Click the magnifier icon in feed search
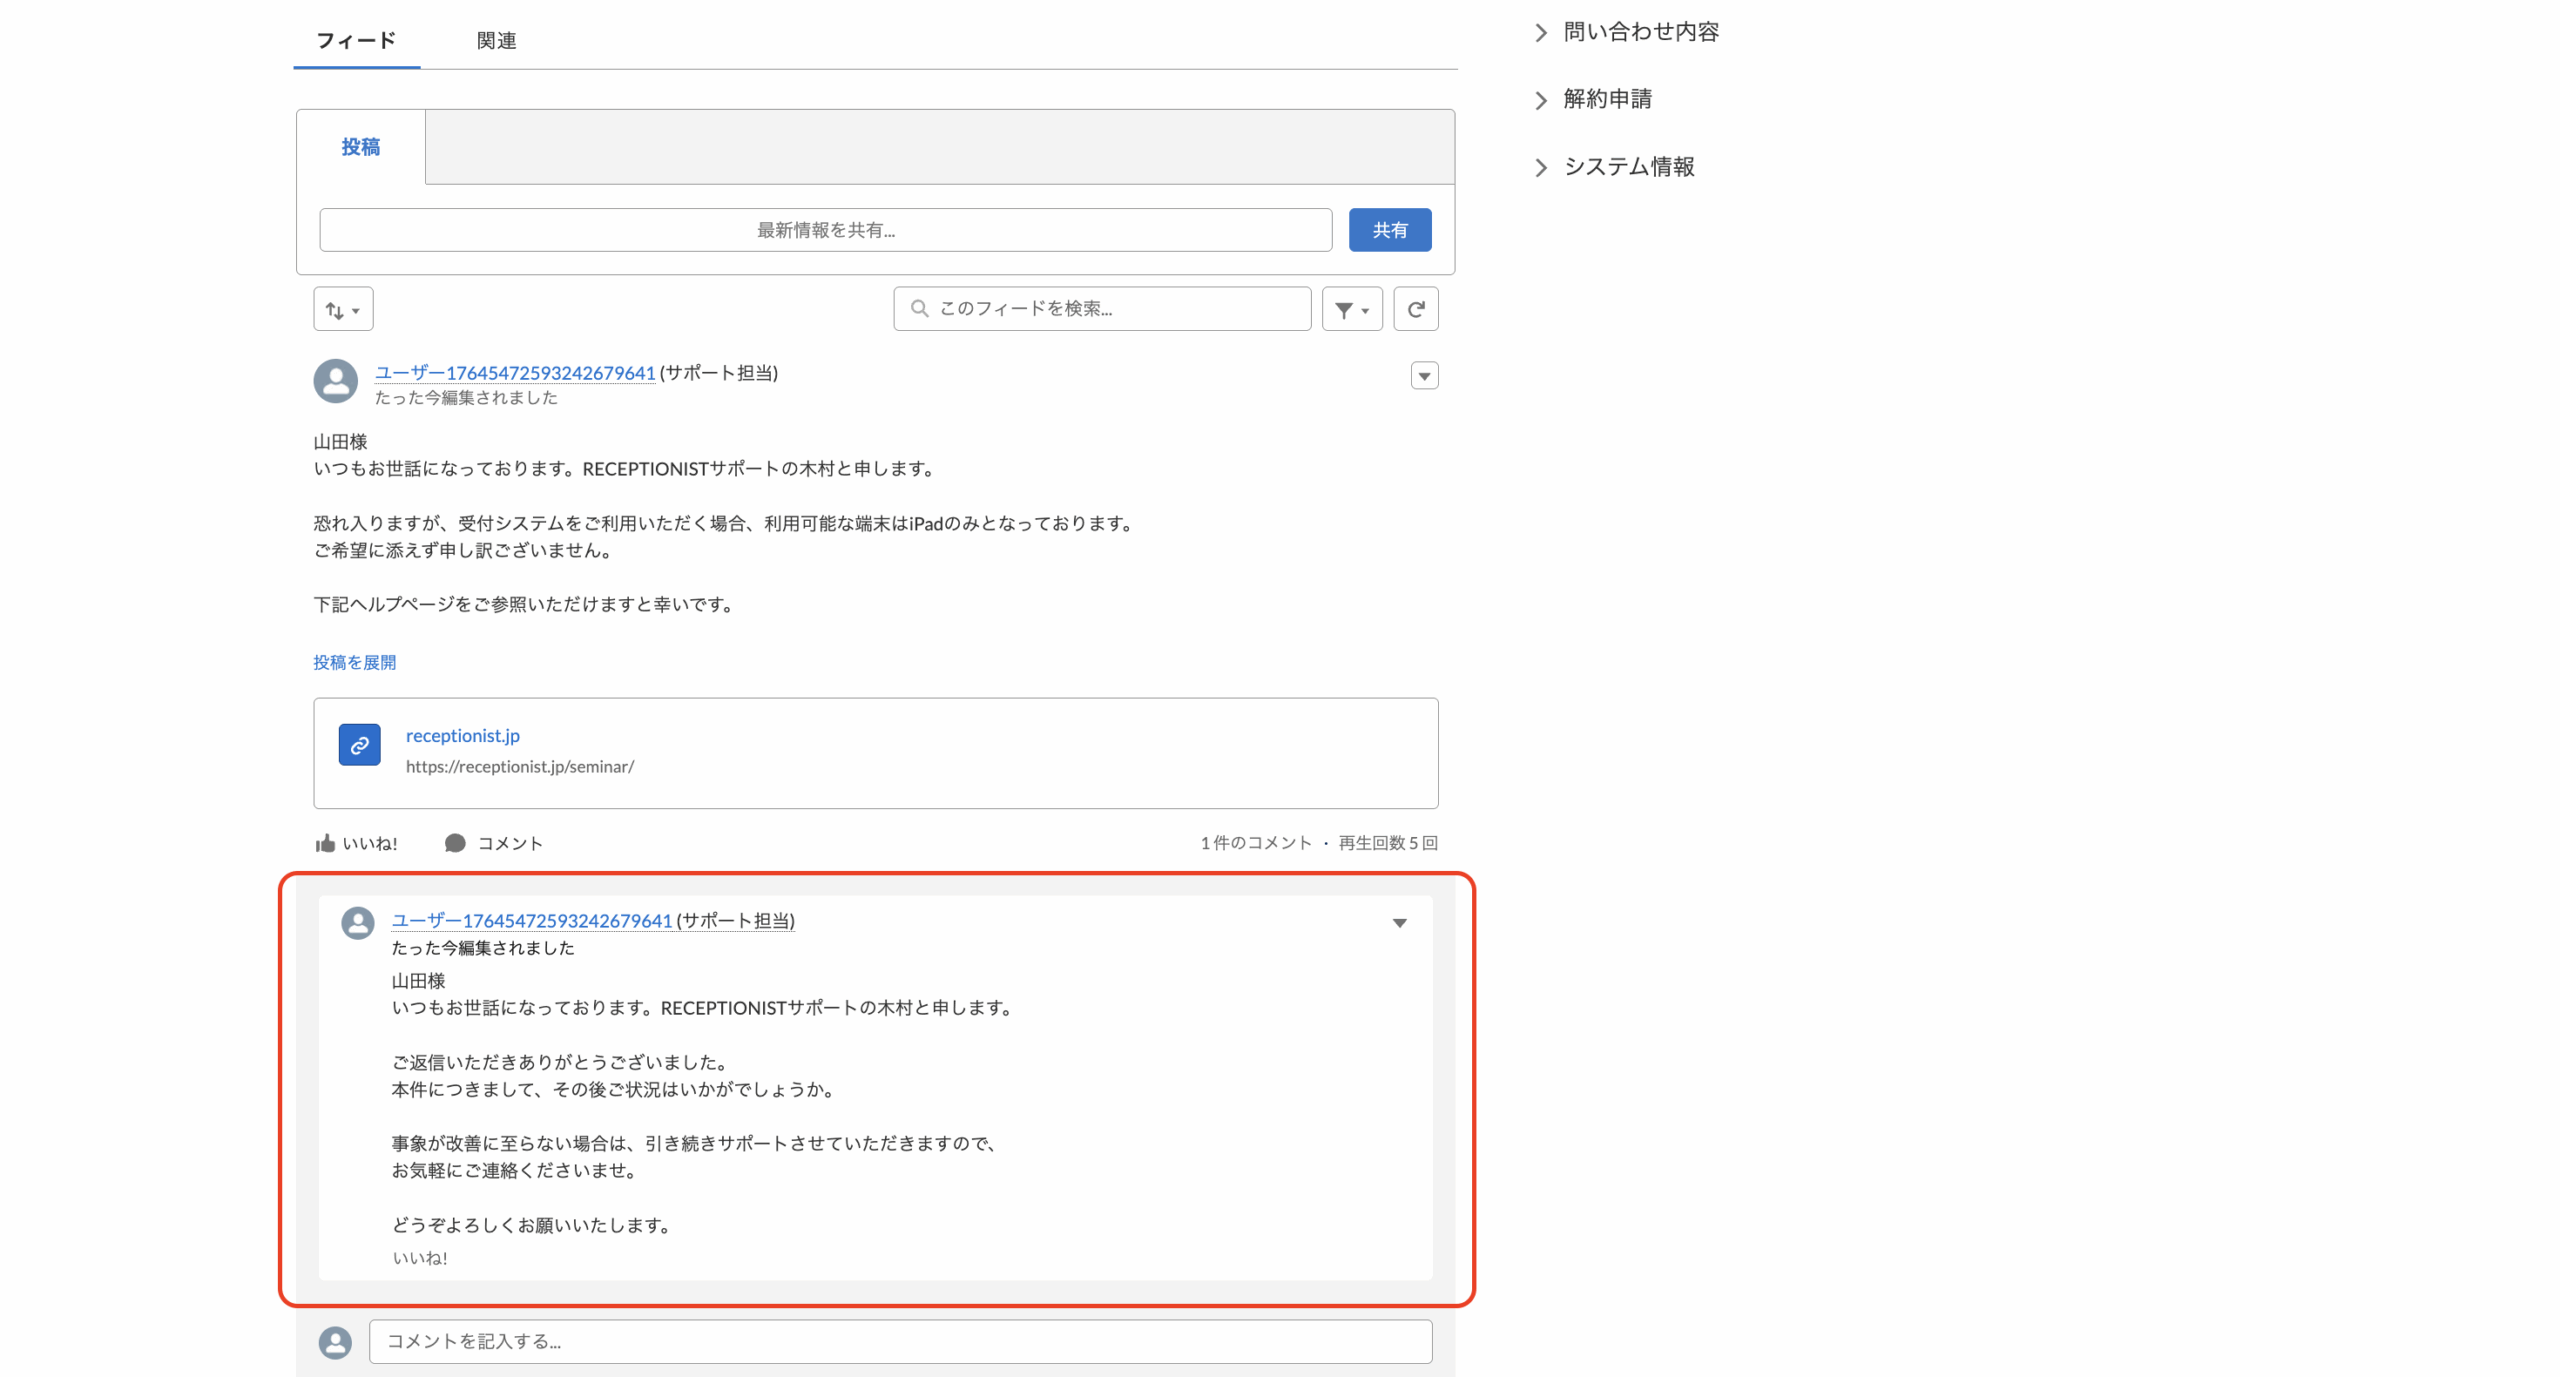Image resolution: width=2560 pixels, height=1377 pixels. point(919,308)
